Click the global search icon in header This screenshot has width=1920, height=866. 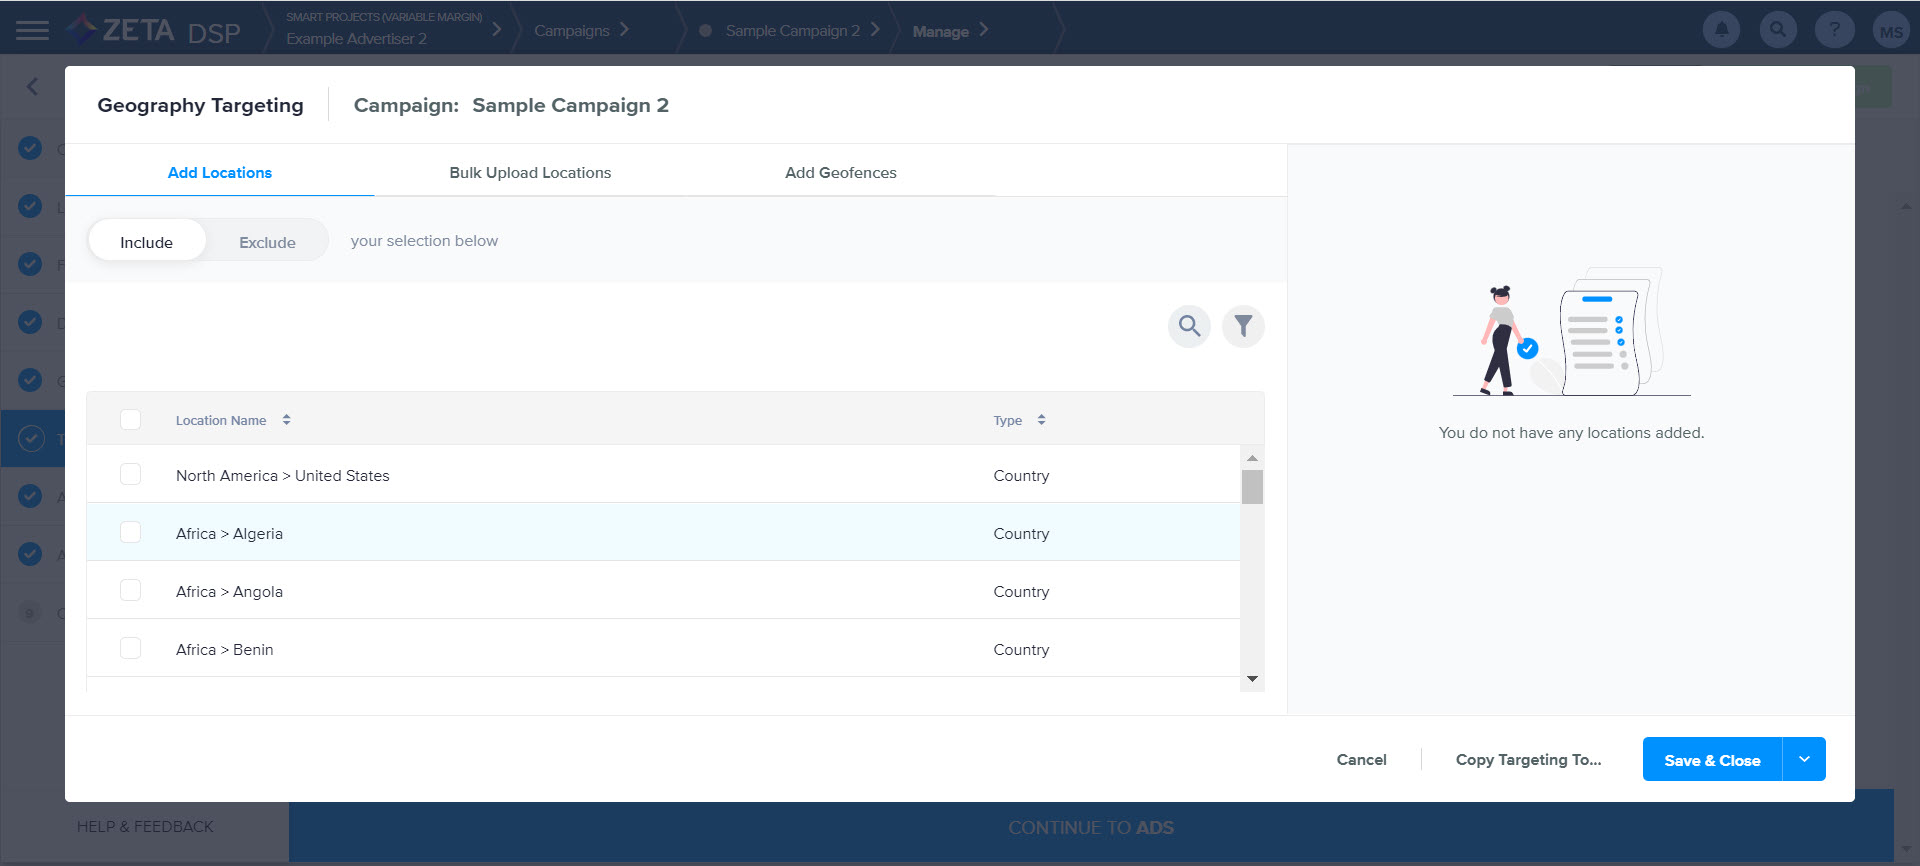[1778, 30]
